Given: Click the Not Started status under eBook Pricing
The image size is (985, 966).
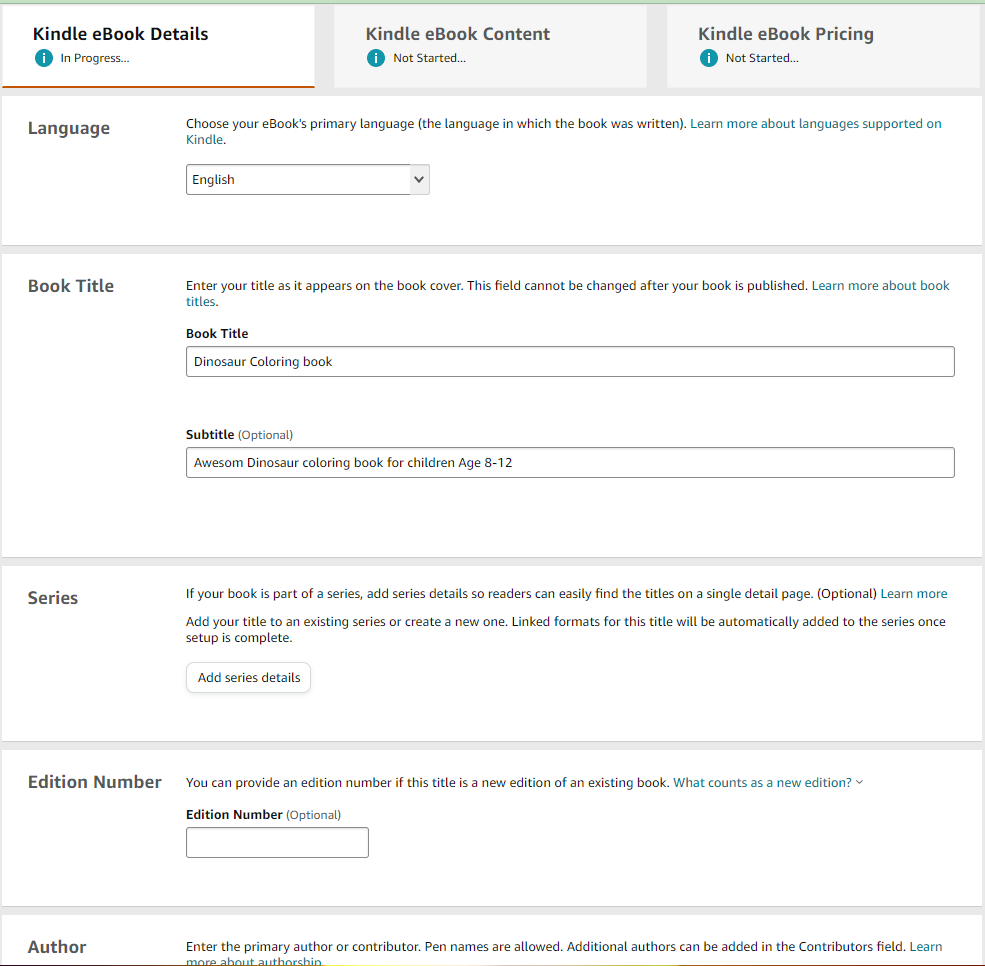Looking at the screenshot, I should [x=762, y=58].
